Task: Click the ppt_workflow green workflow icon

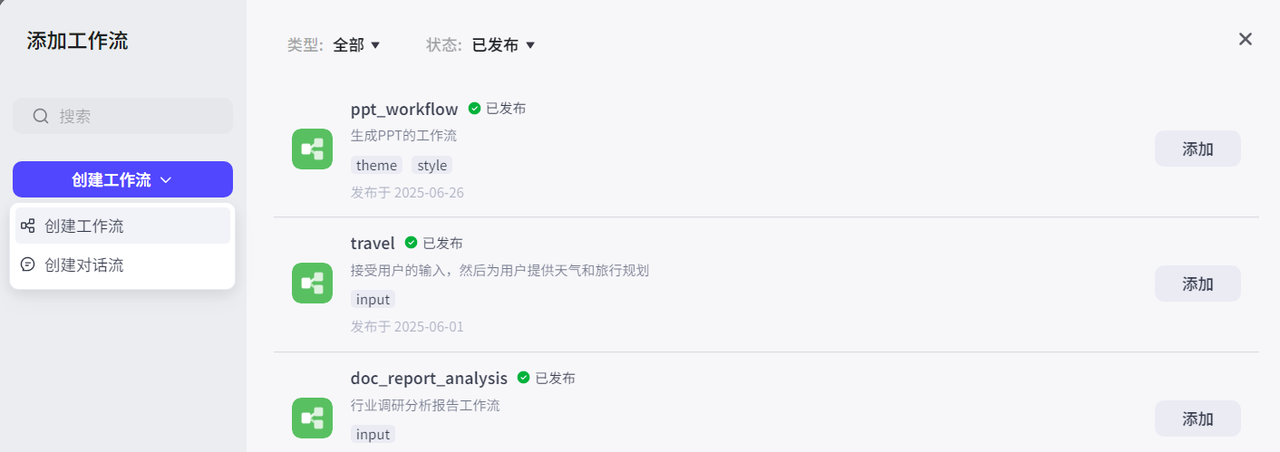Action: (312, 149)
